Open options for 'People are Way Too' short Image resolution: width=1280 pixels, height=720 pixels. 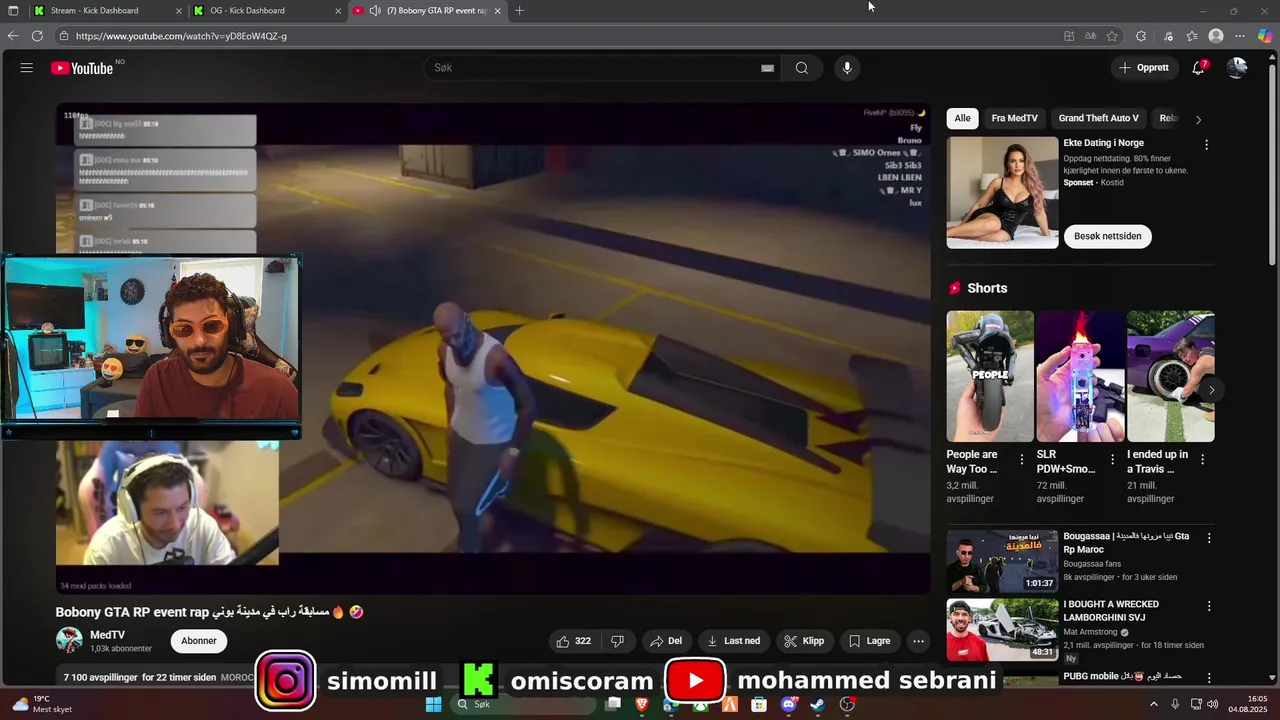(1021, 459)
